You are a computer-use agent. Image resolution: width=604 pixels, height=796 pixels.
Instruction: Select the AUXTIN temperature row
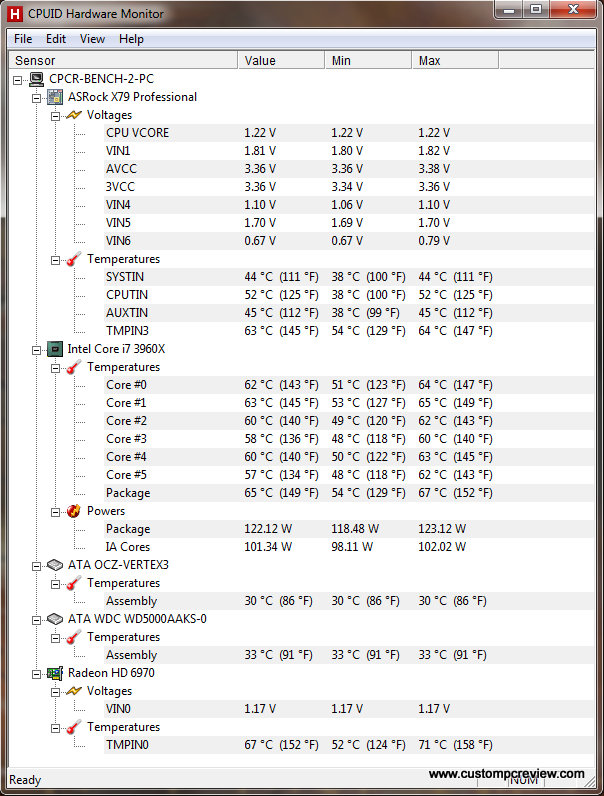point(349,313)
